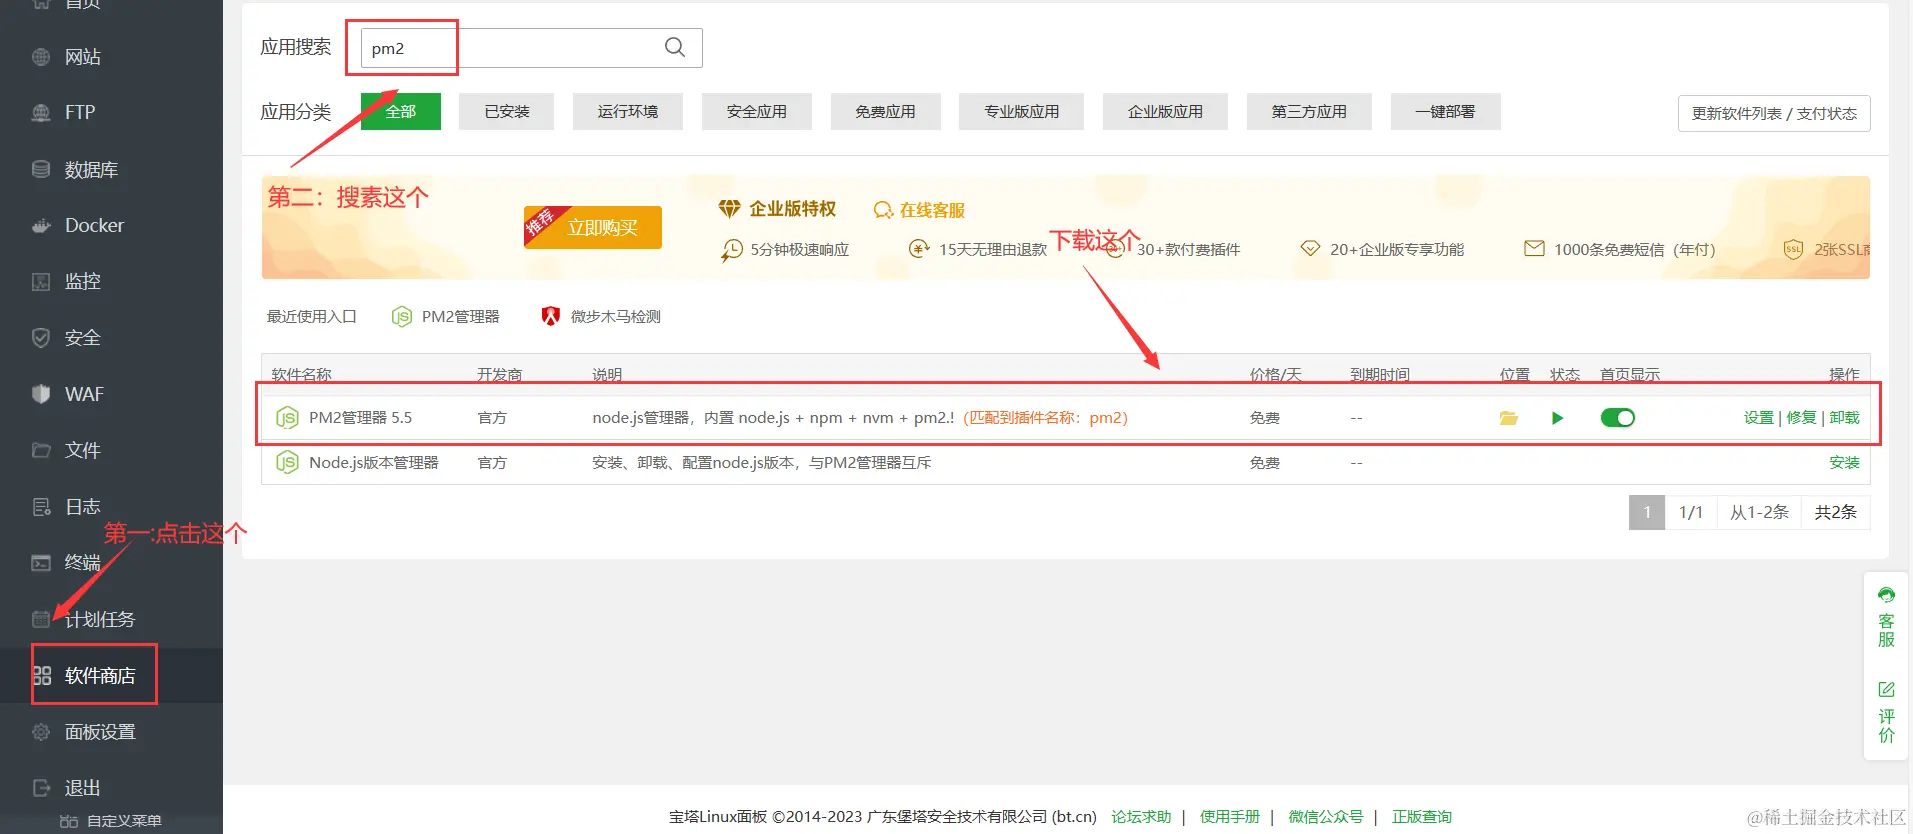Open PM2管理器 recent-use shortcut
The width and height of the screenshot is (1913, 834).
[446, 316]
